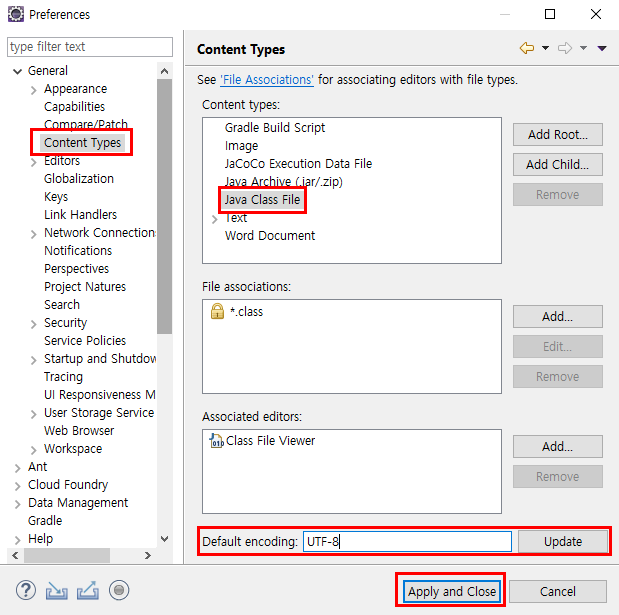Open the Tracing preference page
The image size is (619, 615).
[x=63, y=377]
